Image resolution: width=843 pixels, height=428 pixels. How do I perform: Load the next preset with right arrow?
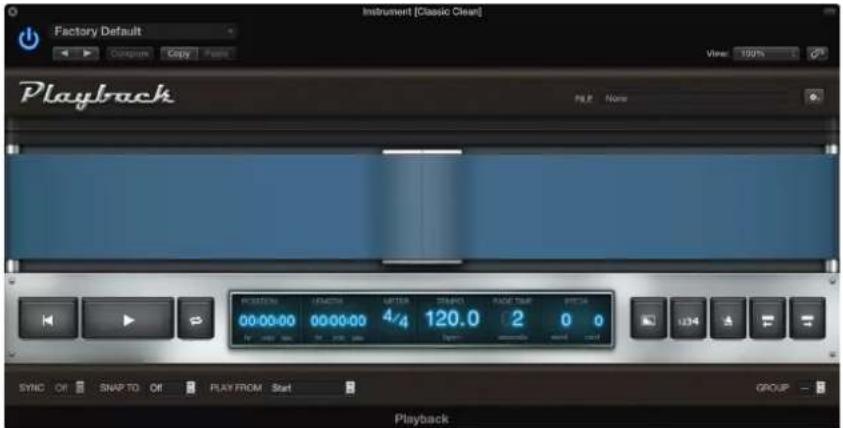87,54
